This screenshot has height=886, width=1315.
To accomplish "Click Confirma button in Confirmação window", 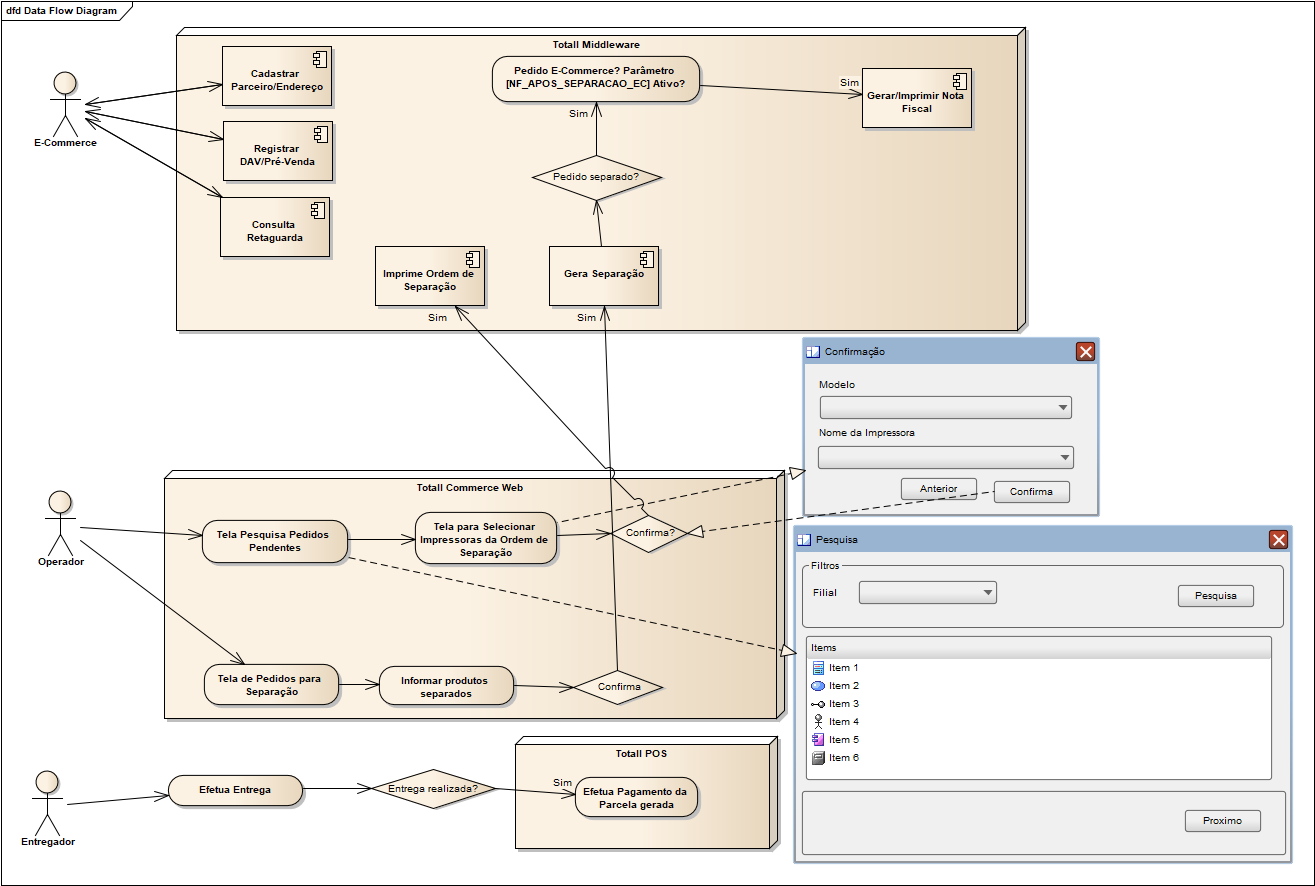I will (x=1031, y=492).
